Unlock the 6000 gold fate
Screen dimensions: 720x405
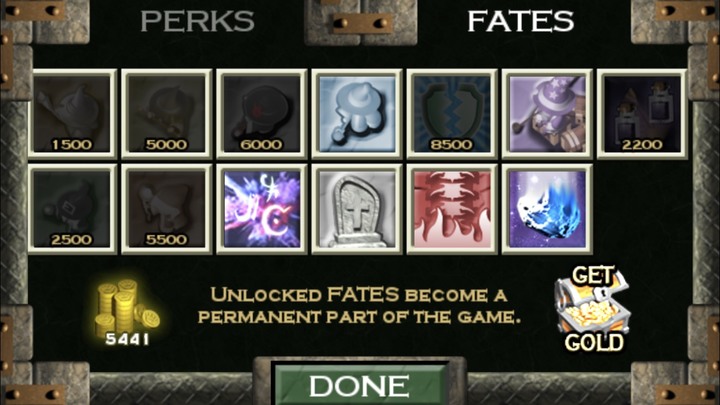(x=262, y=113)
